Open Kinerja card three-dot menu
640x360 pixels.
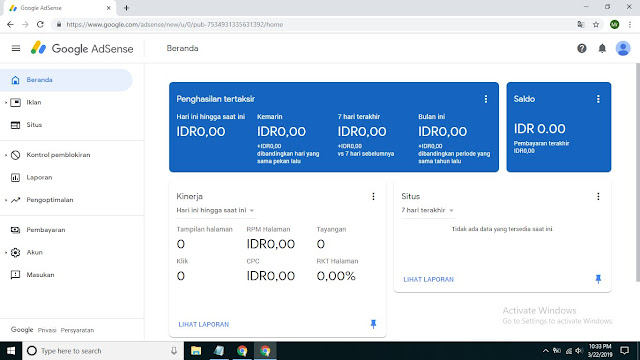373,197
